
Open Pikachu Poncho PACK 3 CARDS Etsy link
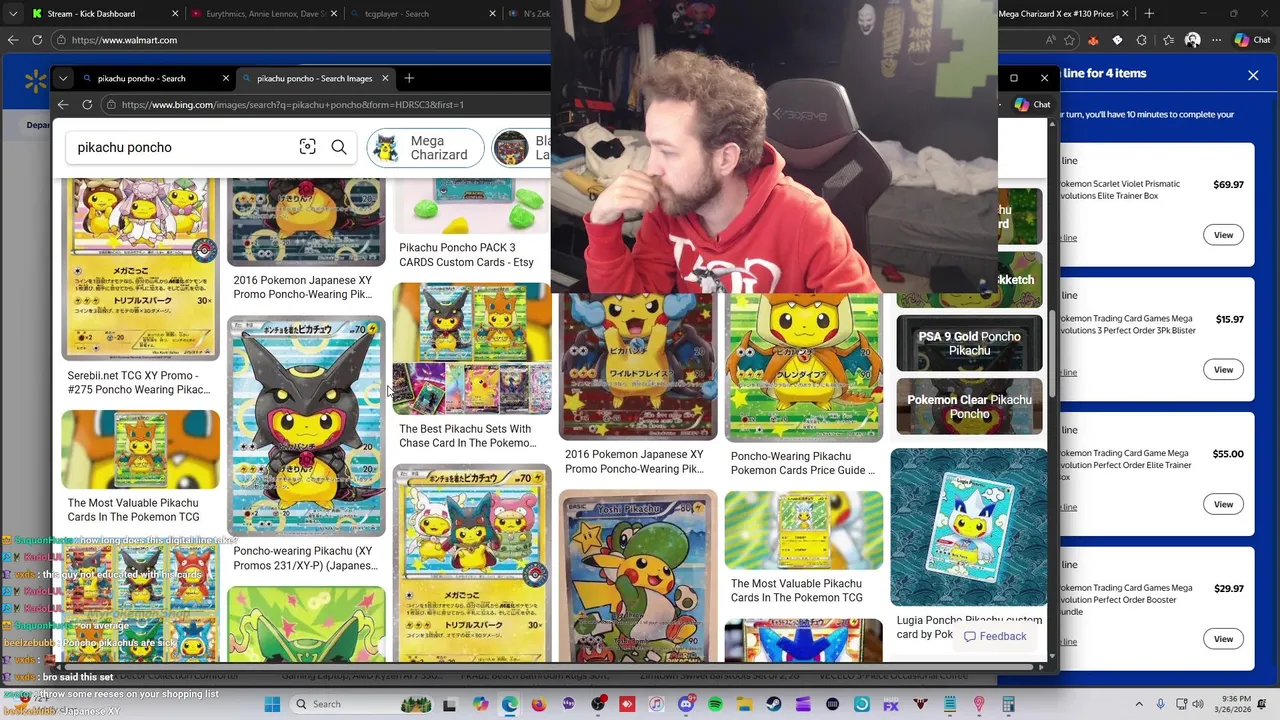coord(467,255)
